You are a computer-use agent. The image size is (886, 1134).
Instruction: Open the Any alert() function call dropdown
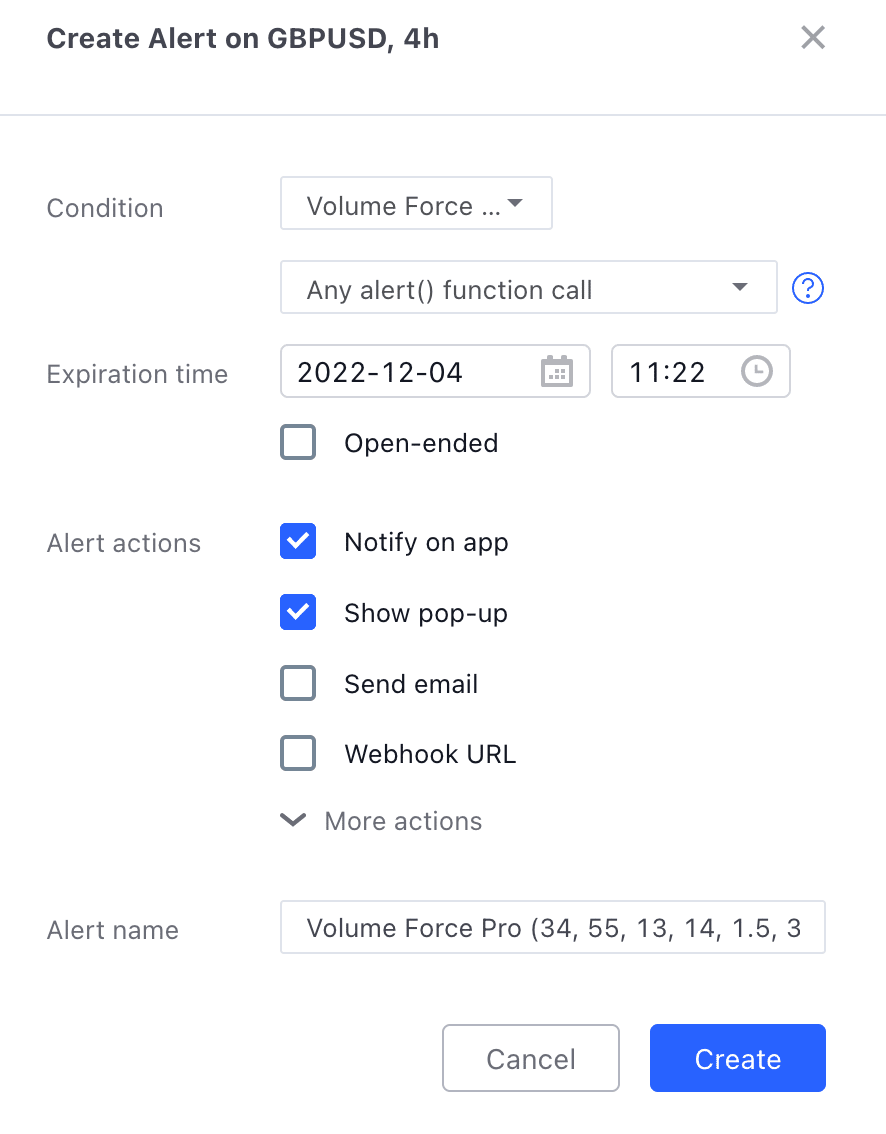point(529,287)
